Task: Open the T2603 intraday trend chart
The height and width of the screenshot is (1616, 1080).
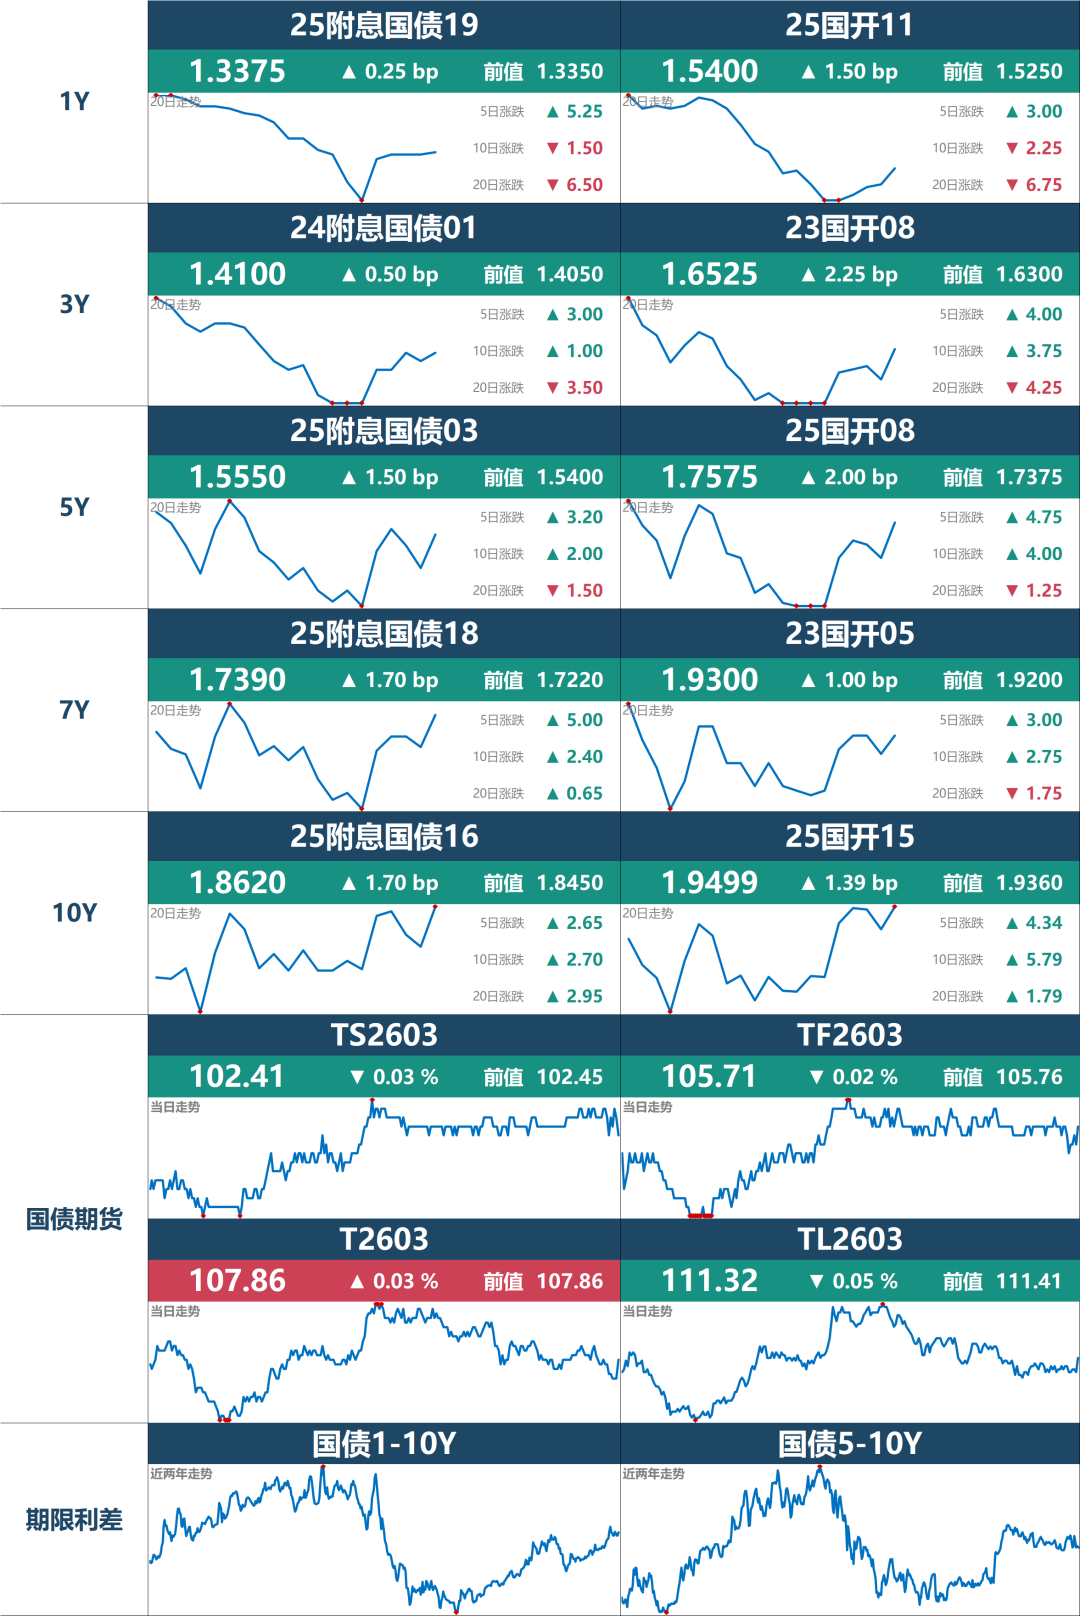Action: pyautogui.click(x=384, y=1361)
